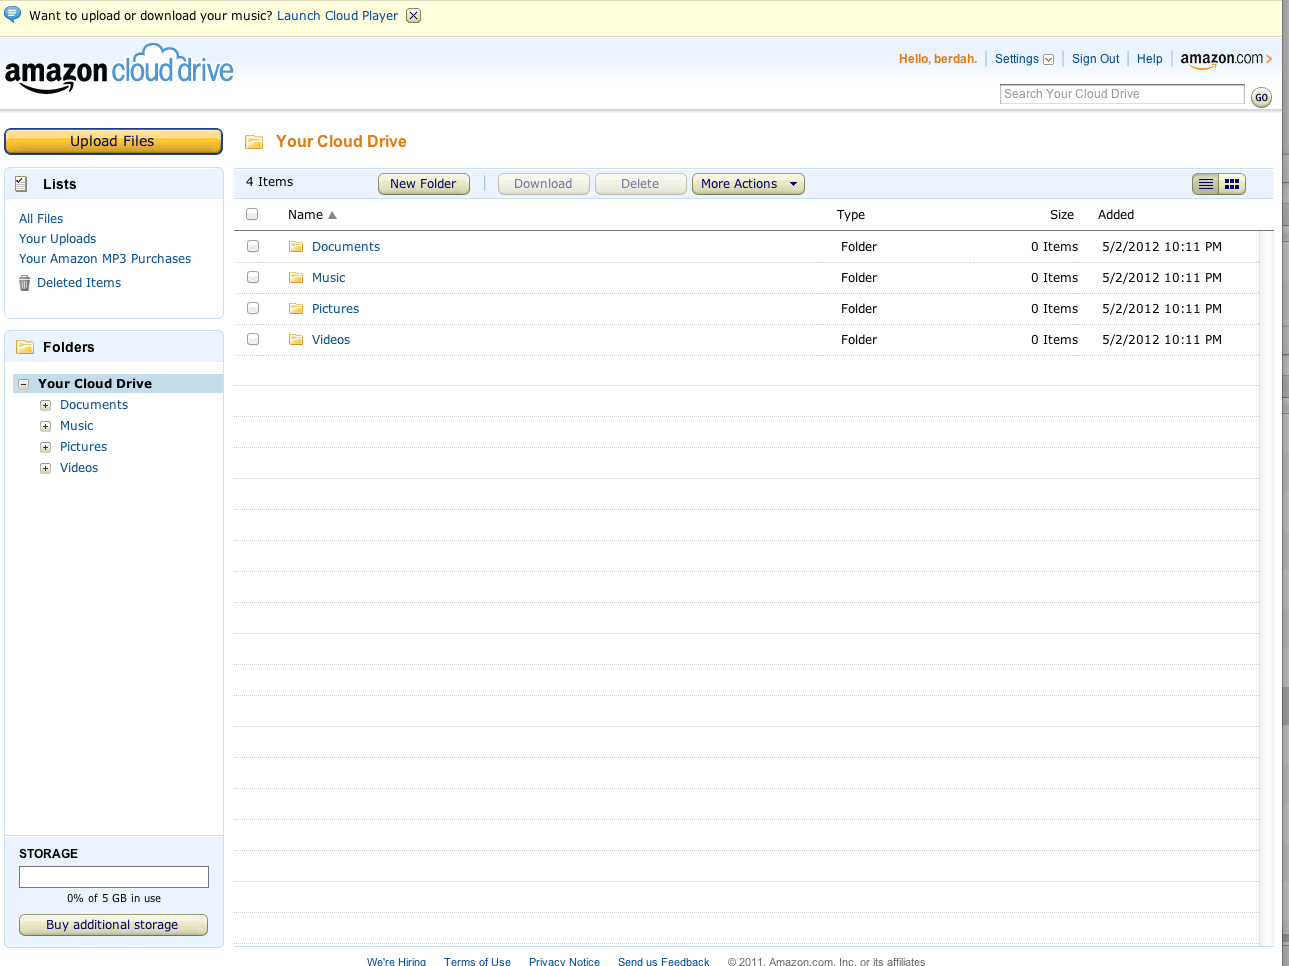This screenshot has height=966, width=1289.
Task: Select Videos in the folder tree
Action: 79,468
